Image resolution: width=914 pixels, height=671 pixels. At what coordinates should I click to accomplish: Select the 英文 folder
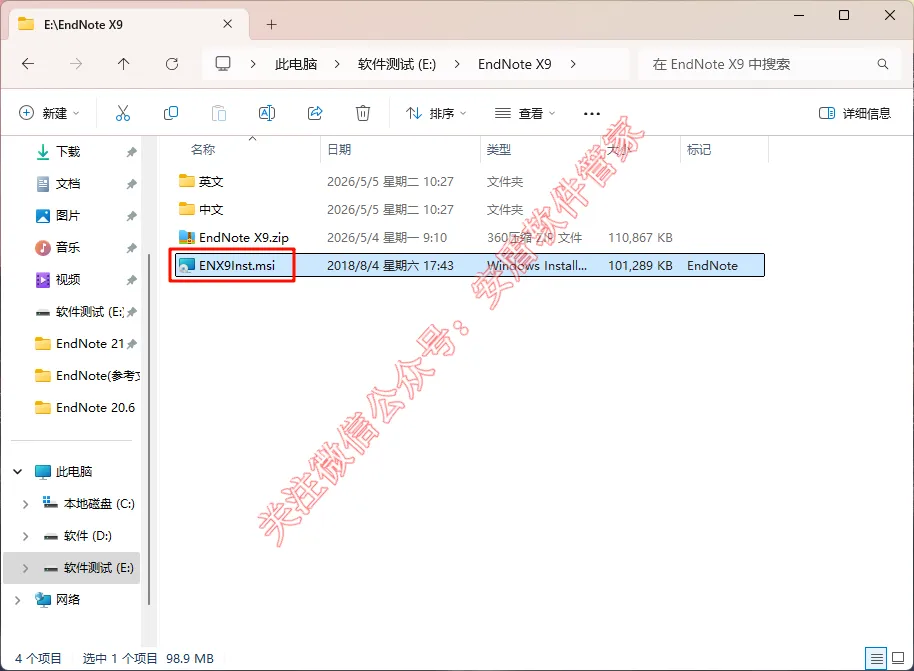pos(201,181)
